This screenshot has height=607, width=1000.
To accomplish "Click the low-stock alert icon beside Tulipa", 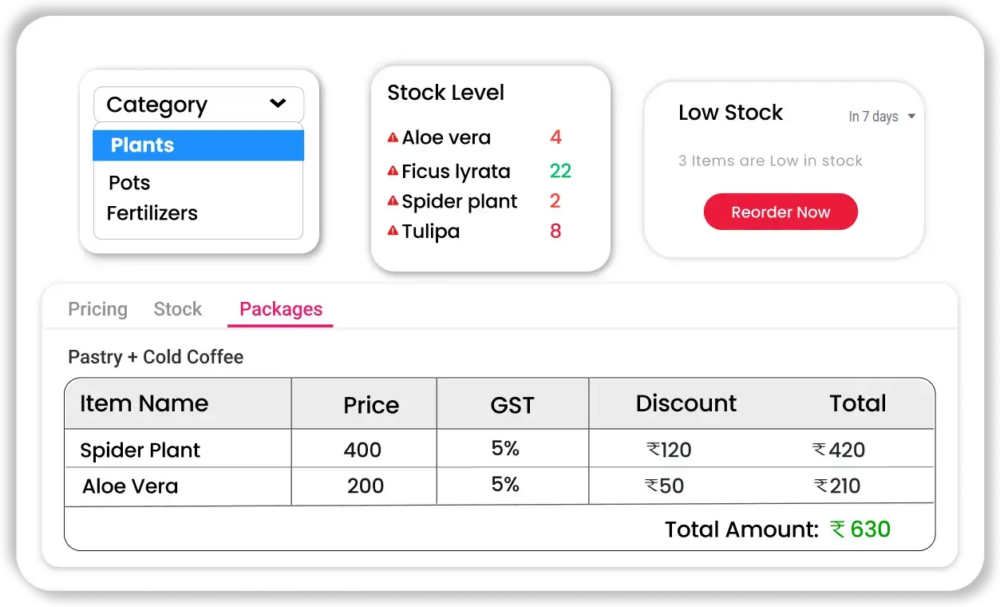I will pyautogui.click(x=391, y=231).
